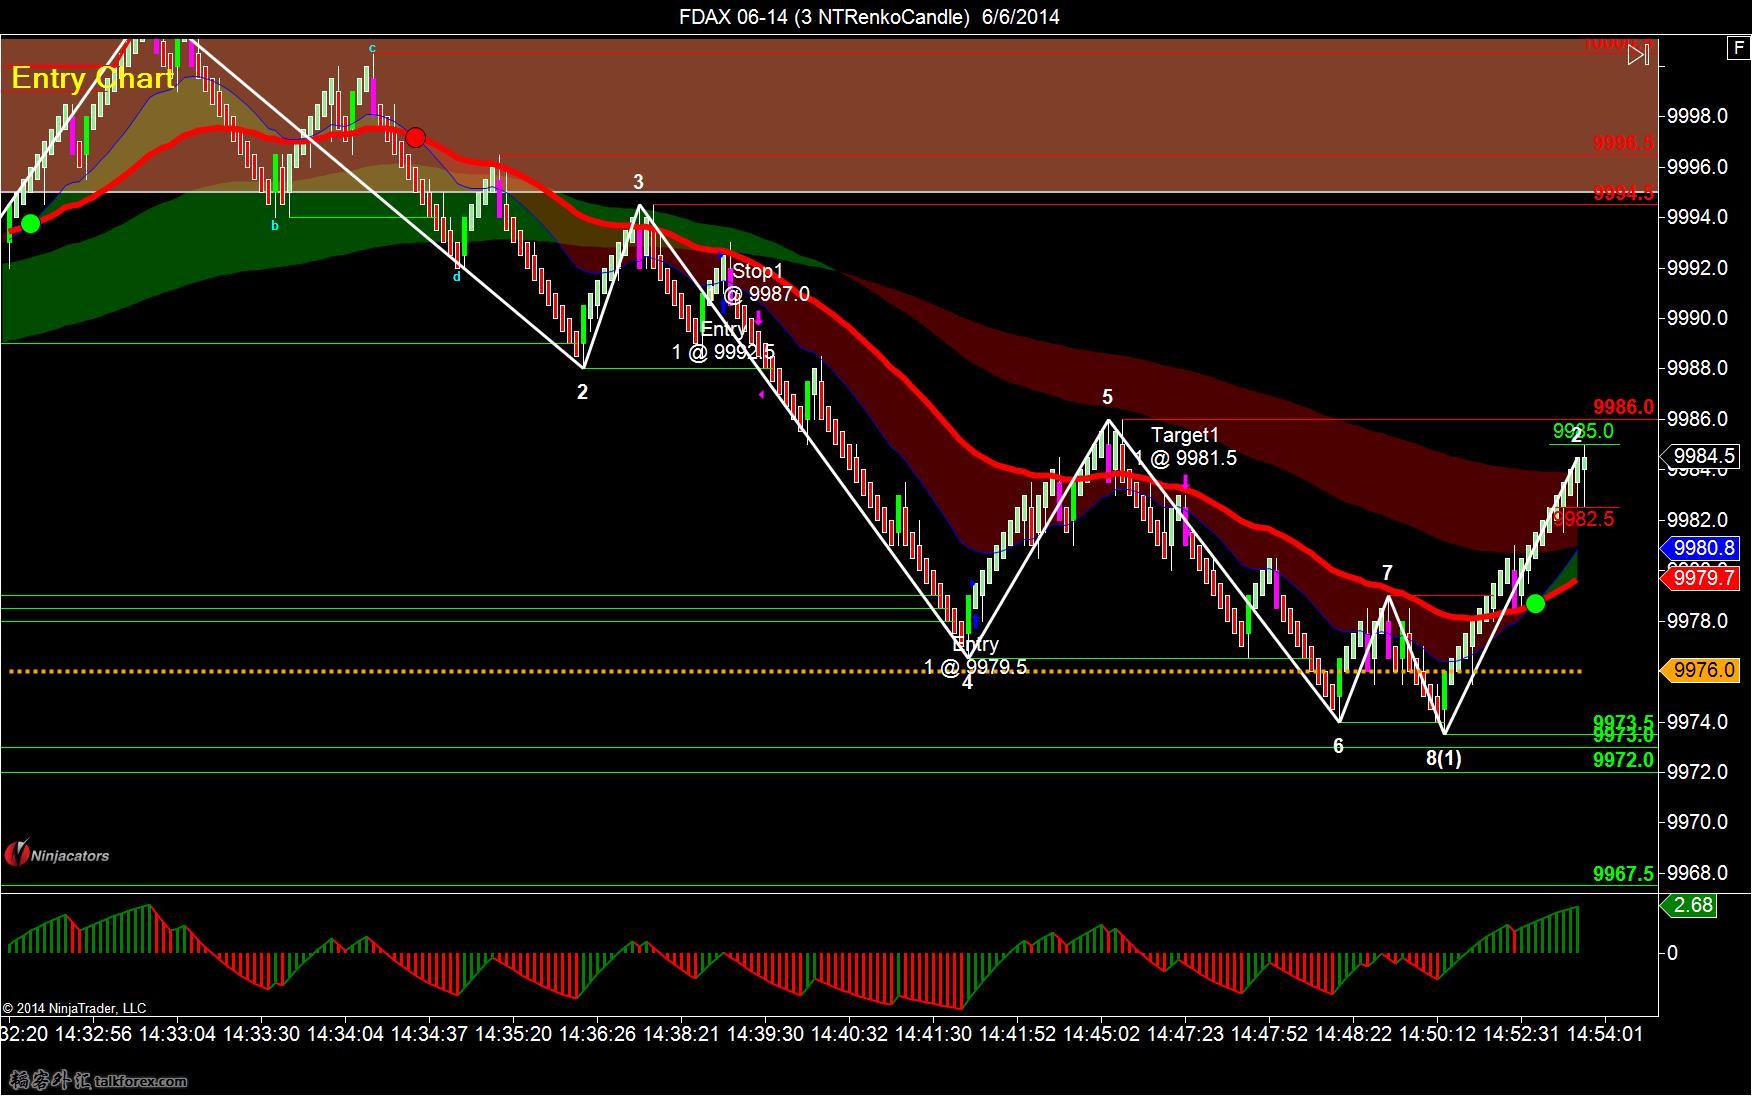
Task: Click the 9978.0 price axis label
Action: (x=1697, y=621)
